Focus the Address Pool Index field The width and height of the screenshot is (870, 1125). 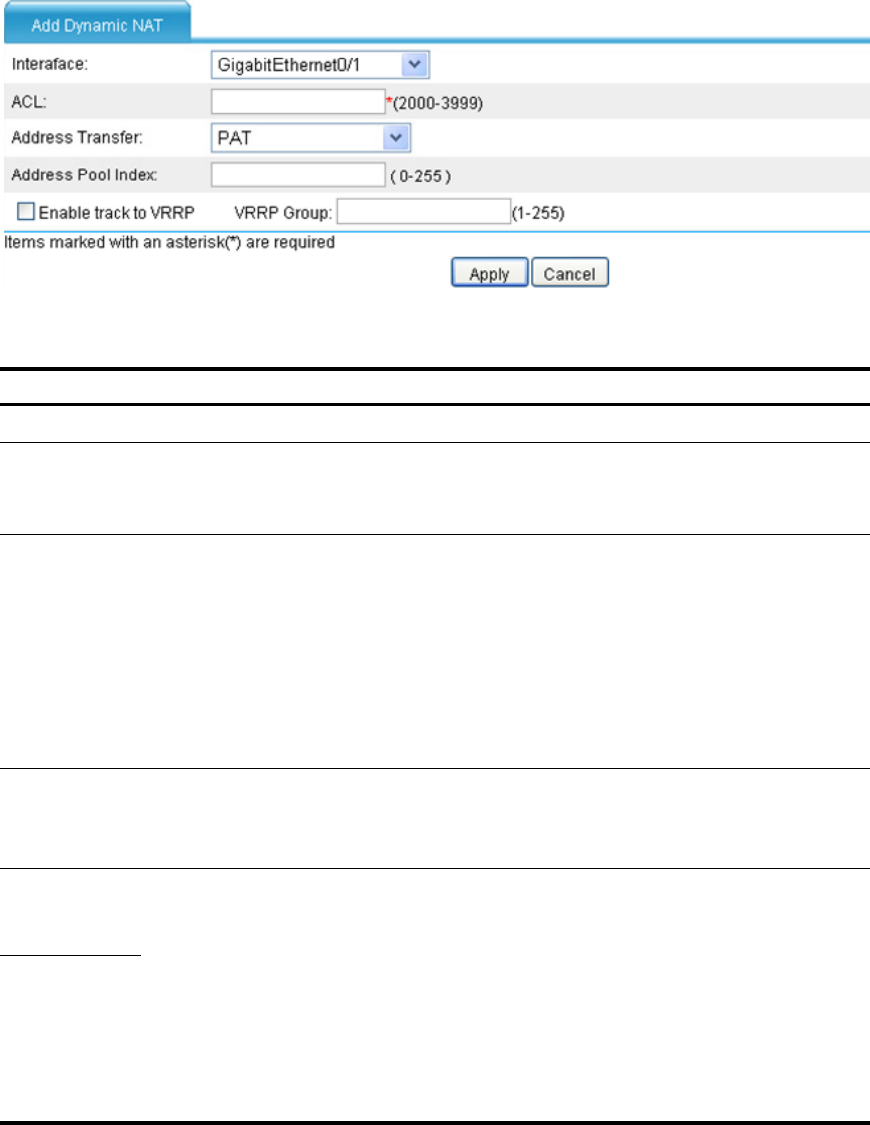(298, 174)
